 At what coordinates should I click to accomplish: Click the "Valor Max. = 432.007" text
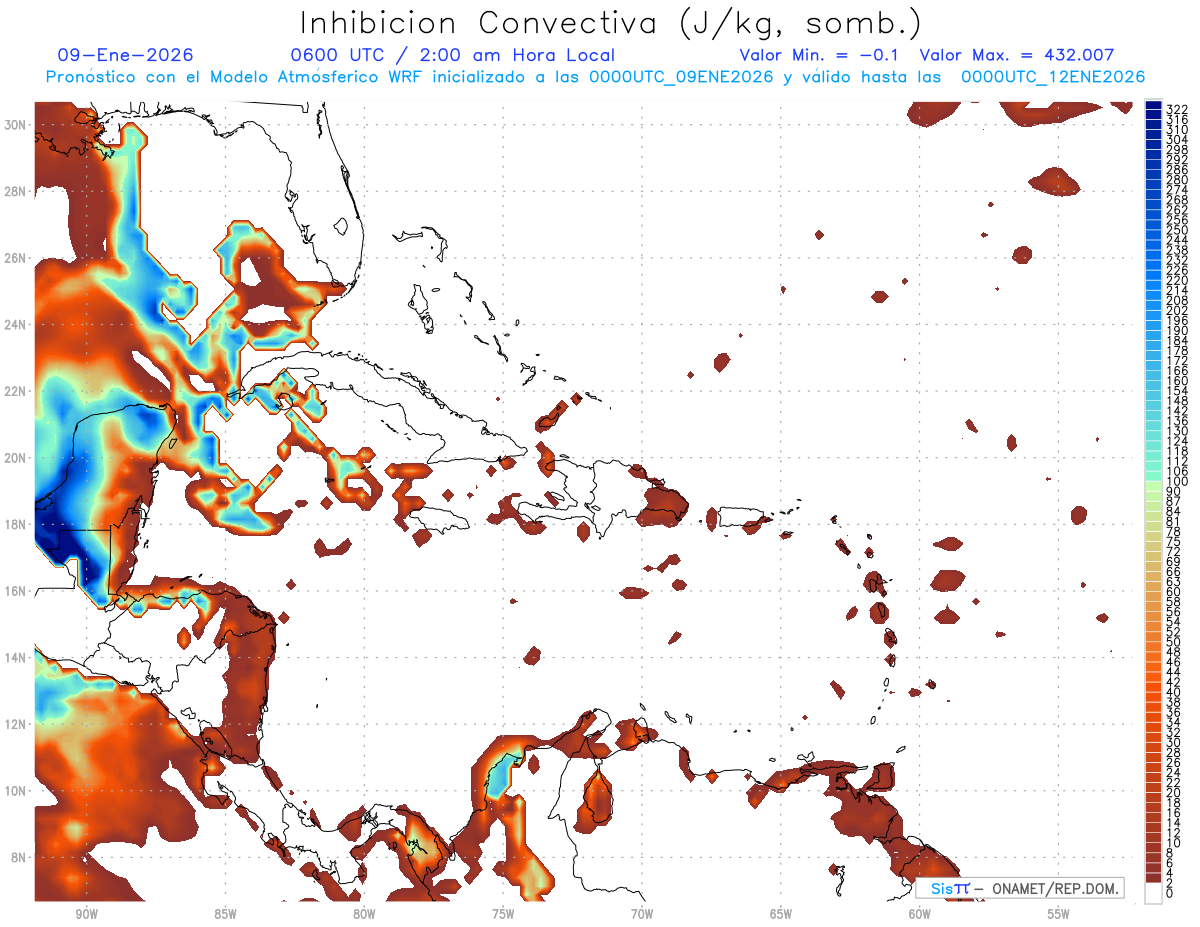click(1017, 55)
